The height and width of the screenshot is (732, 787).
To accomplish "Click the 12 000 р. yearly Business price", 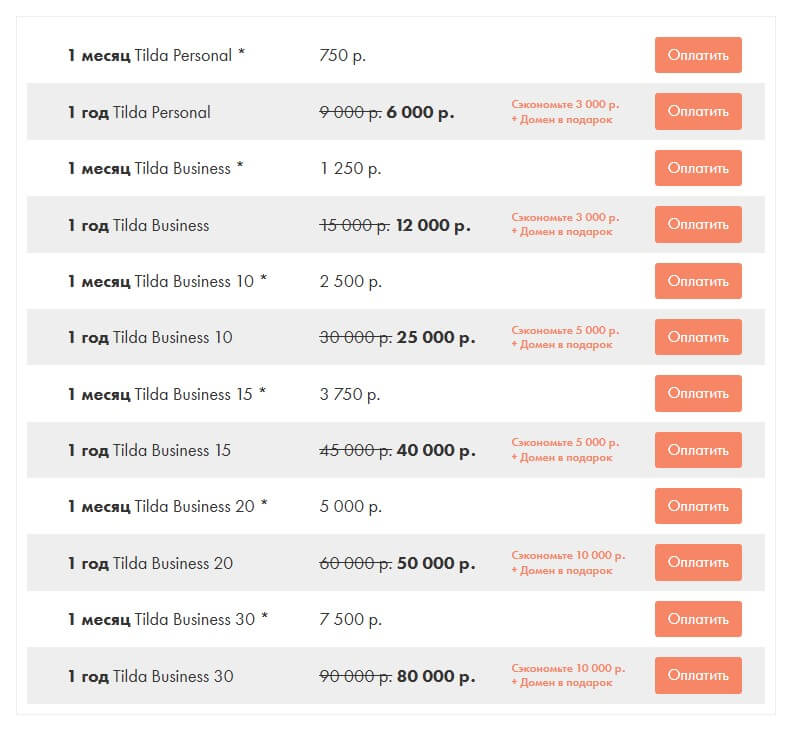I will 433,226.
